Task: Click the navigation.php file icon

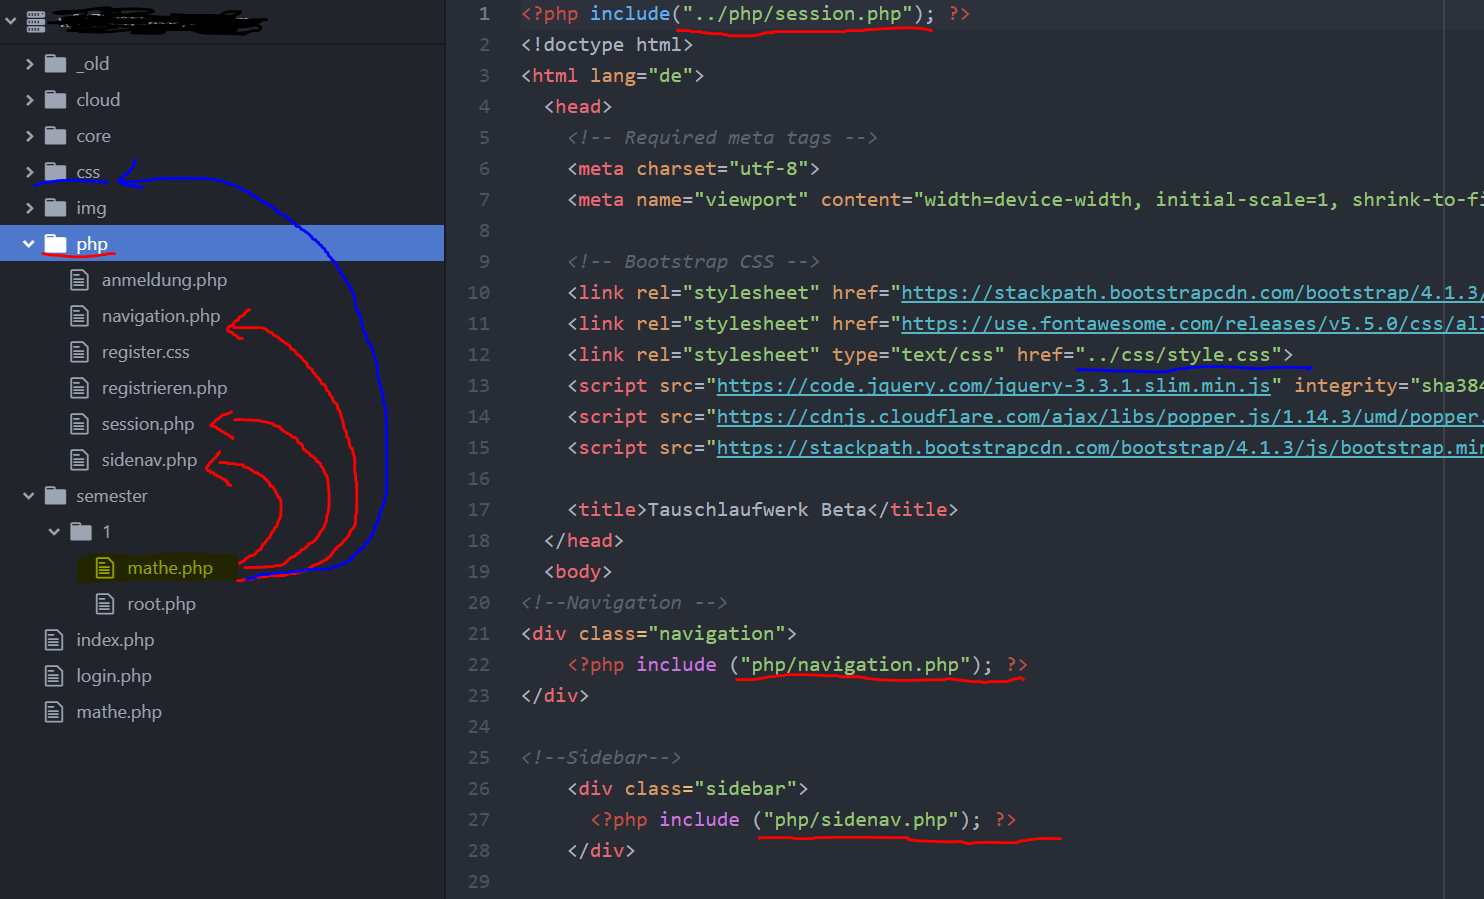Action: click(80, 316)
